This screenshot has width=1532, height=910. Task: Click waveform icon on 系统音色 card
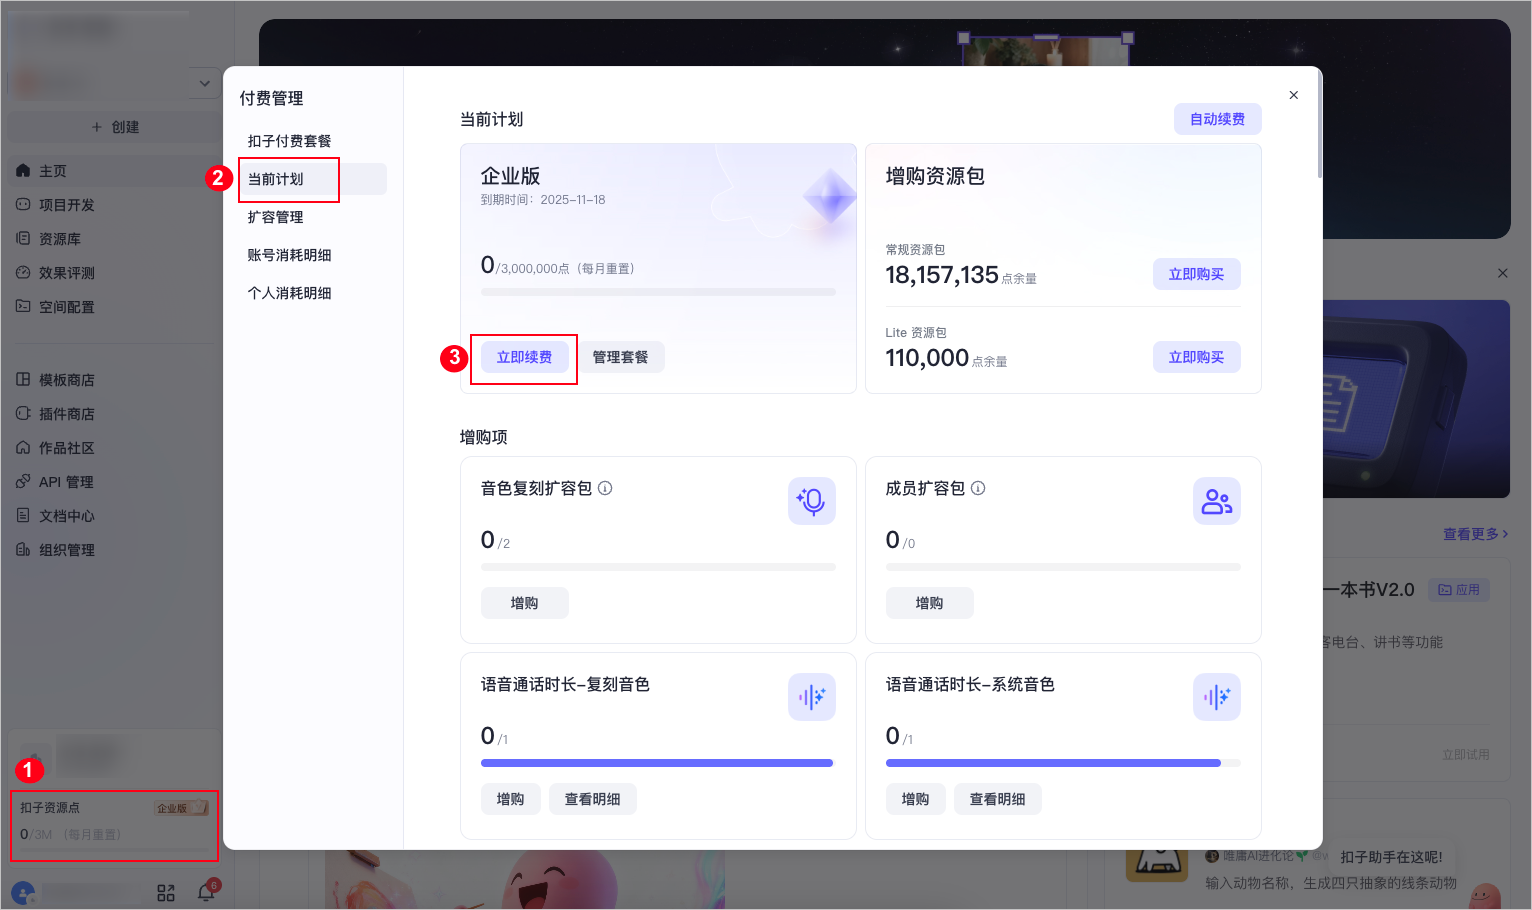click(1217, 697)
